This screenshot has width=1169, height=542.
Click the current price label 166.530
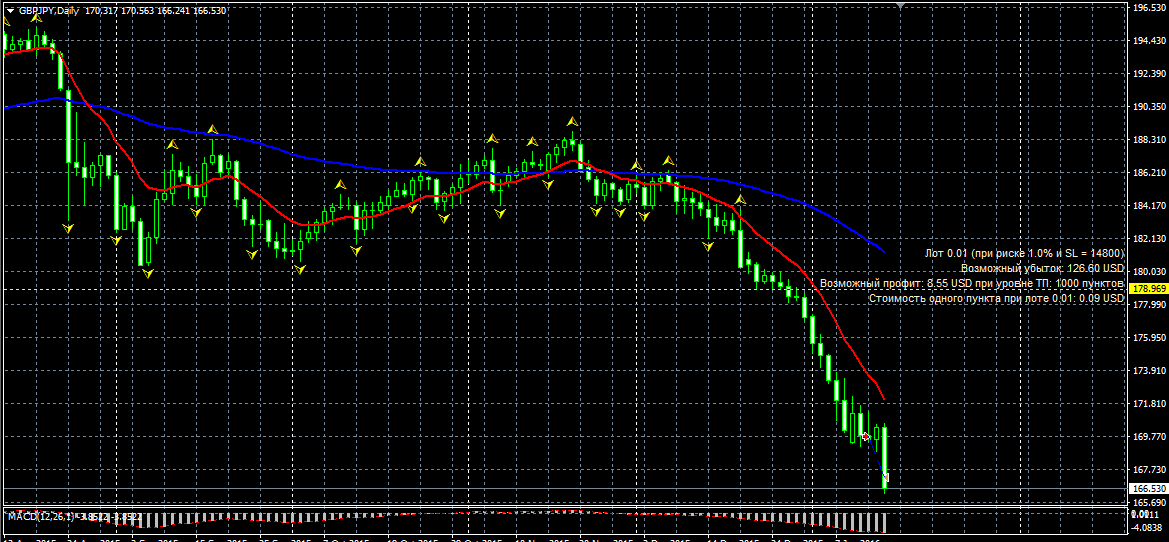click(x=1148, y=488)
